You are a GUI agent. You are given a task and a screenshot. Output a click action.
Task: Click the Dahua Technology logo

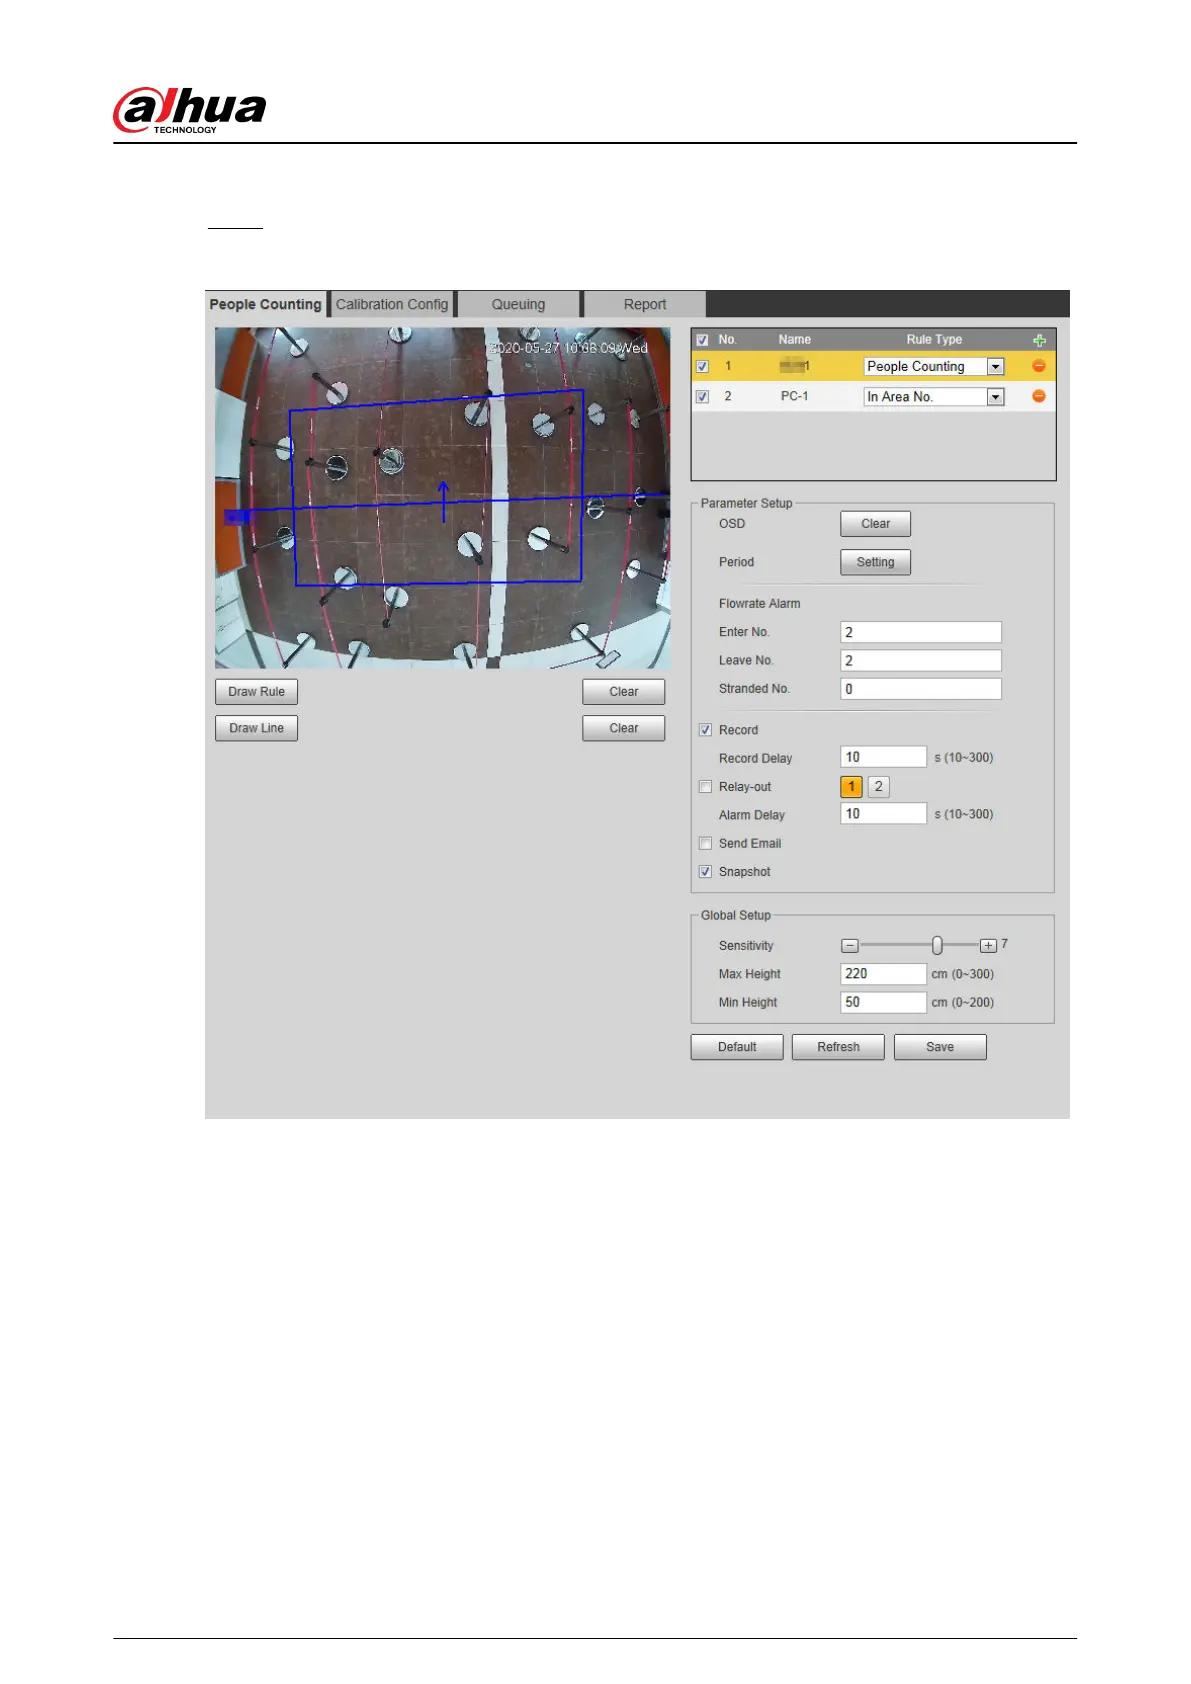coord(190,110)
